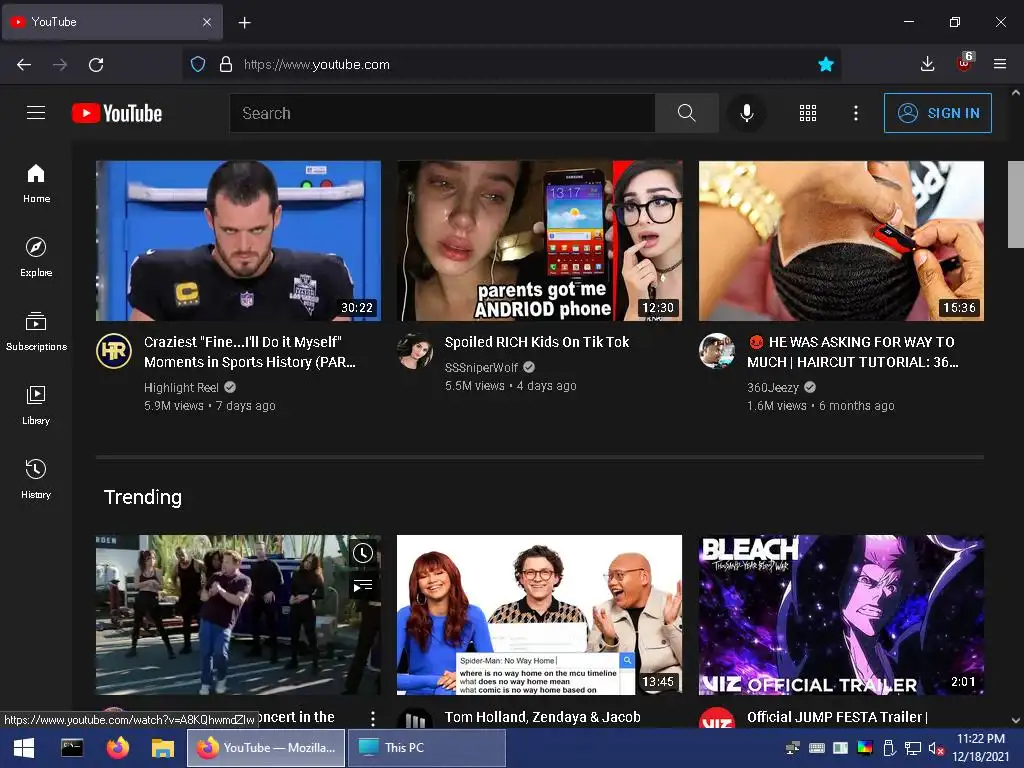This screenshot has width=1024, height=768.
Task: Click the search magnifier button
Action: pyautogui.click(x=686, y=113)
